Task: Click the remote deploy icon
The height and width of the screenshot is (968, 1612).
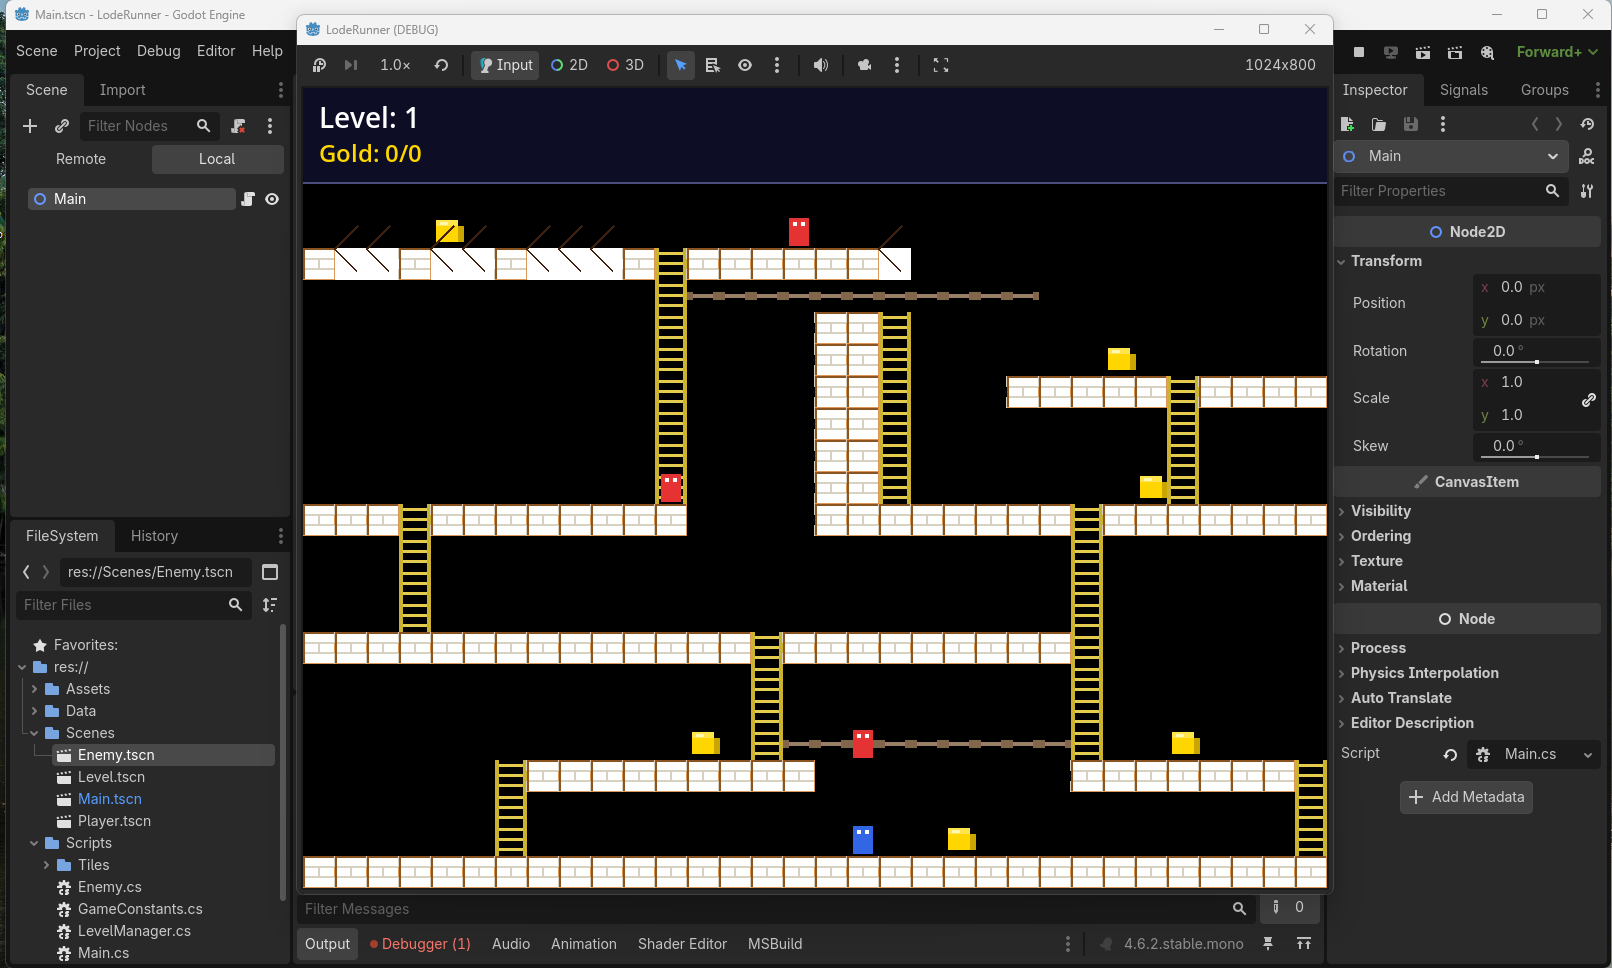Action: [x=1391, y=52]
